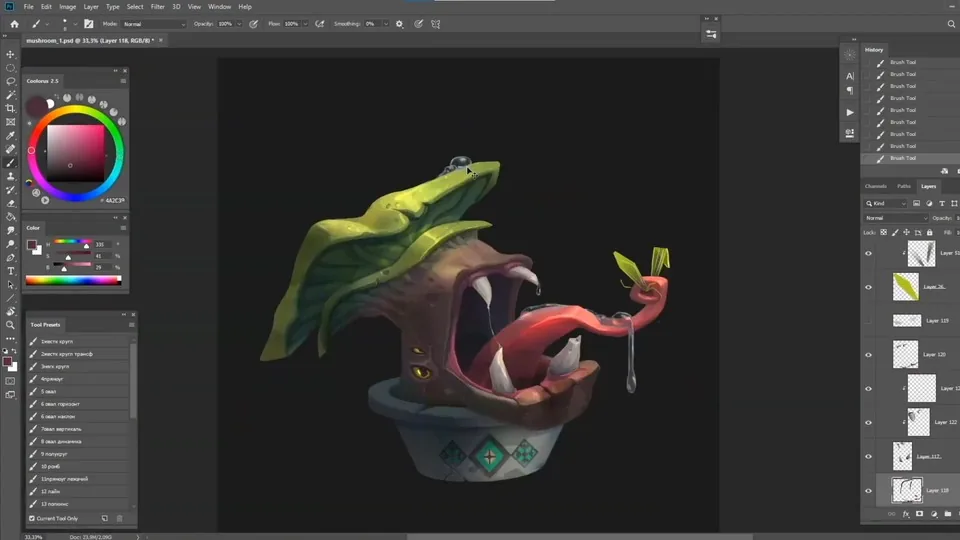Select the Eraser tool

(x=10, y=203)
